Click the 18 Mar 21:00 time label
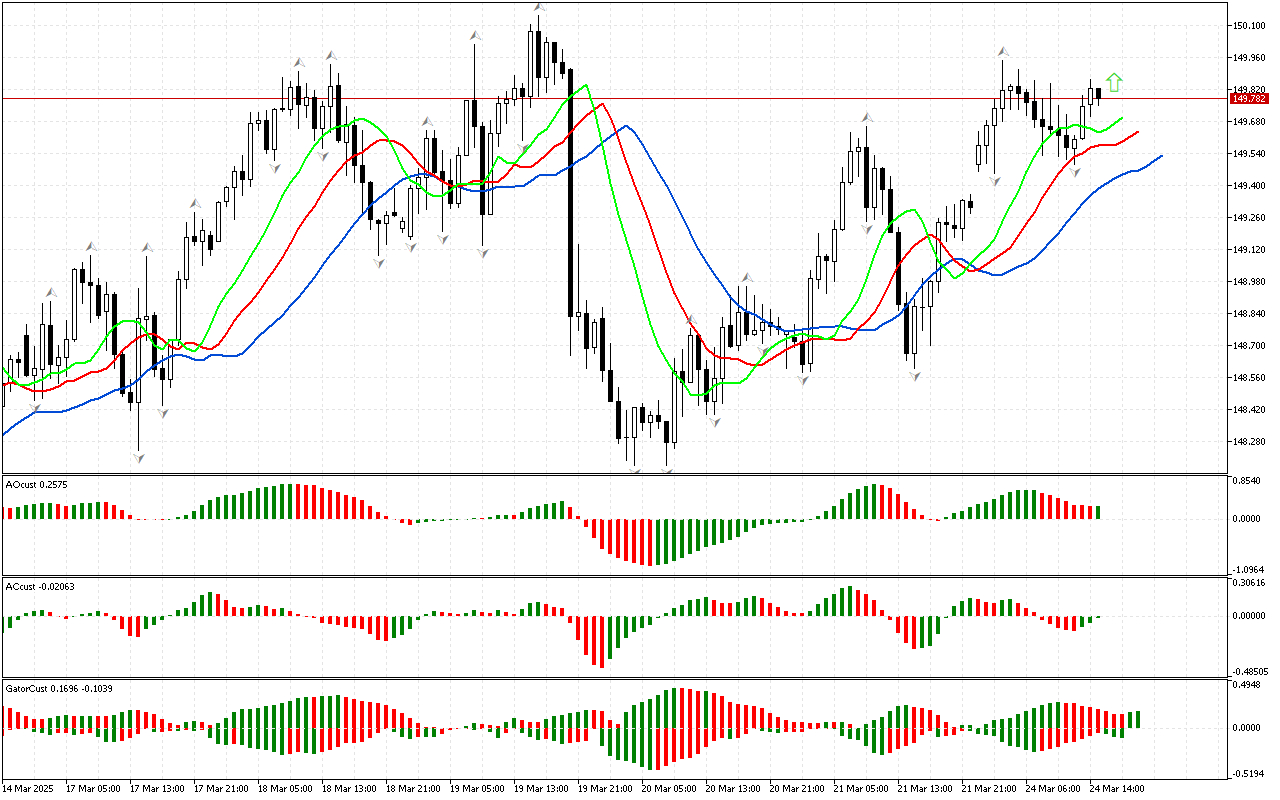Image resolution: width=1280 pixels, height=800 pixels. pyautogui.click(x=413, y=788)
